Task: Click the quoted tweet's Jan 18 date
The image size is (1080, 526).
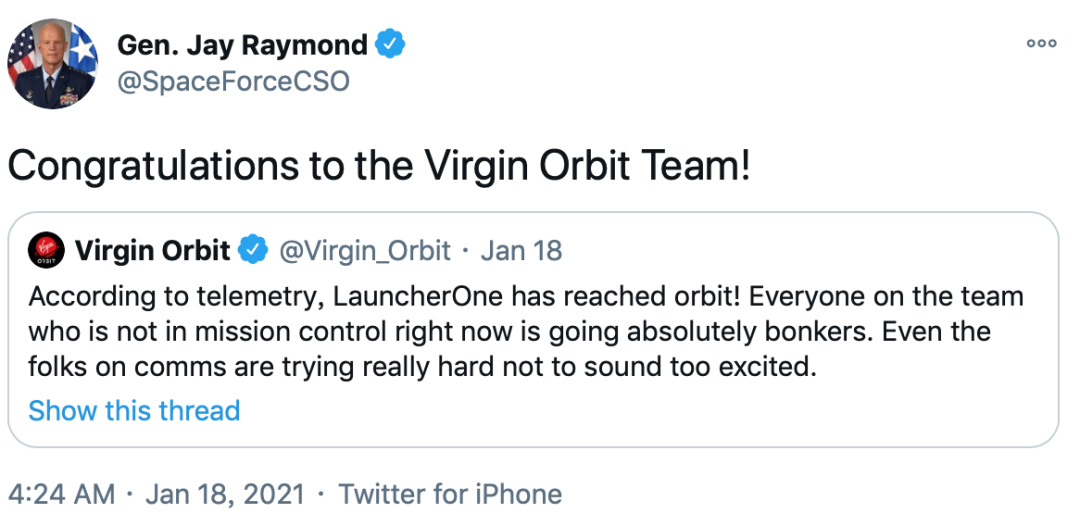Action: tap(521, 250)
